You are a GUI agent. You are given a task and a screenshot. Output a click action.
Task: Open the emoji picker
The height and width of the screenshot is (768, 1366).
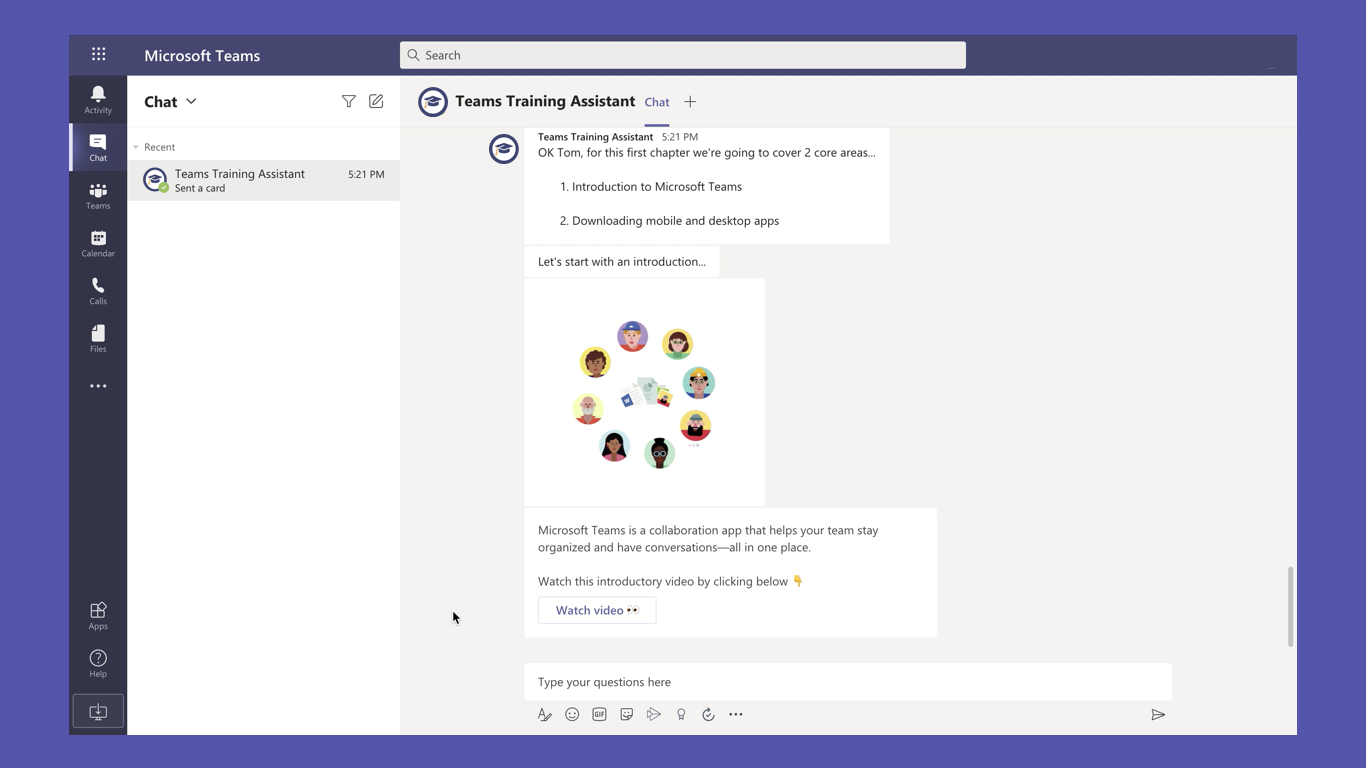tap(572, 714)
